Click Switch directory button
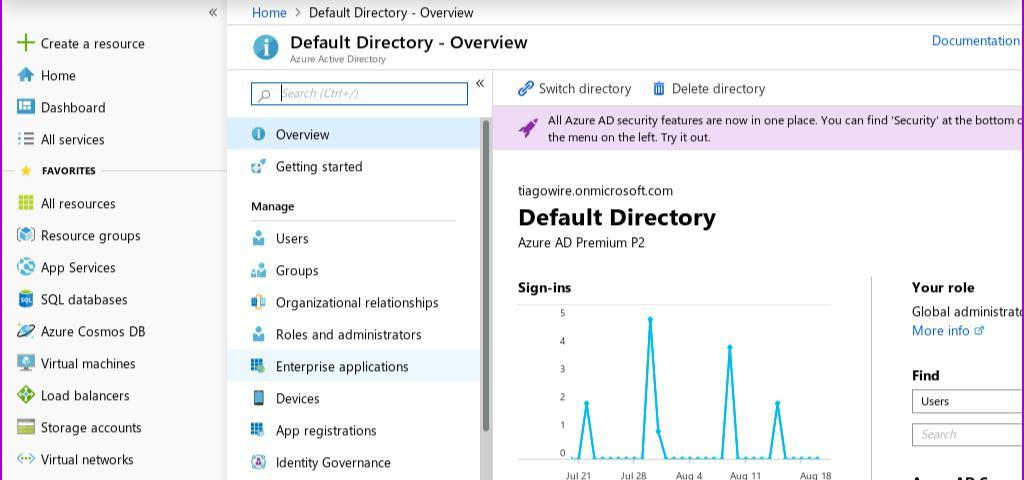Viewport: 1024px width, 480px height. 575,88
